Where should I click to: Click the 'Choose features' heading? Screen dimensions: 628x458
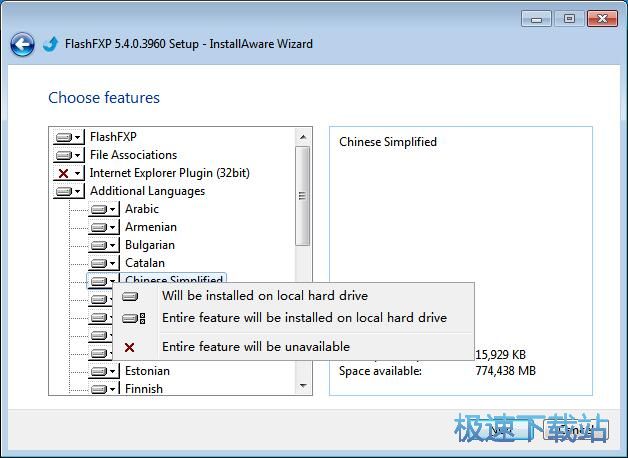tap(104, 98)
